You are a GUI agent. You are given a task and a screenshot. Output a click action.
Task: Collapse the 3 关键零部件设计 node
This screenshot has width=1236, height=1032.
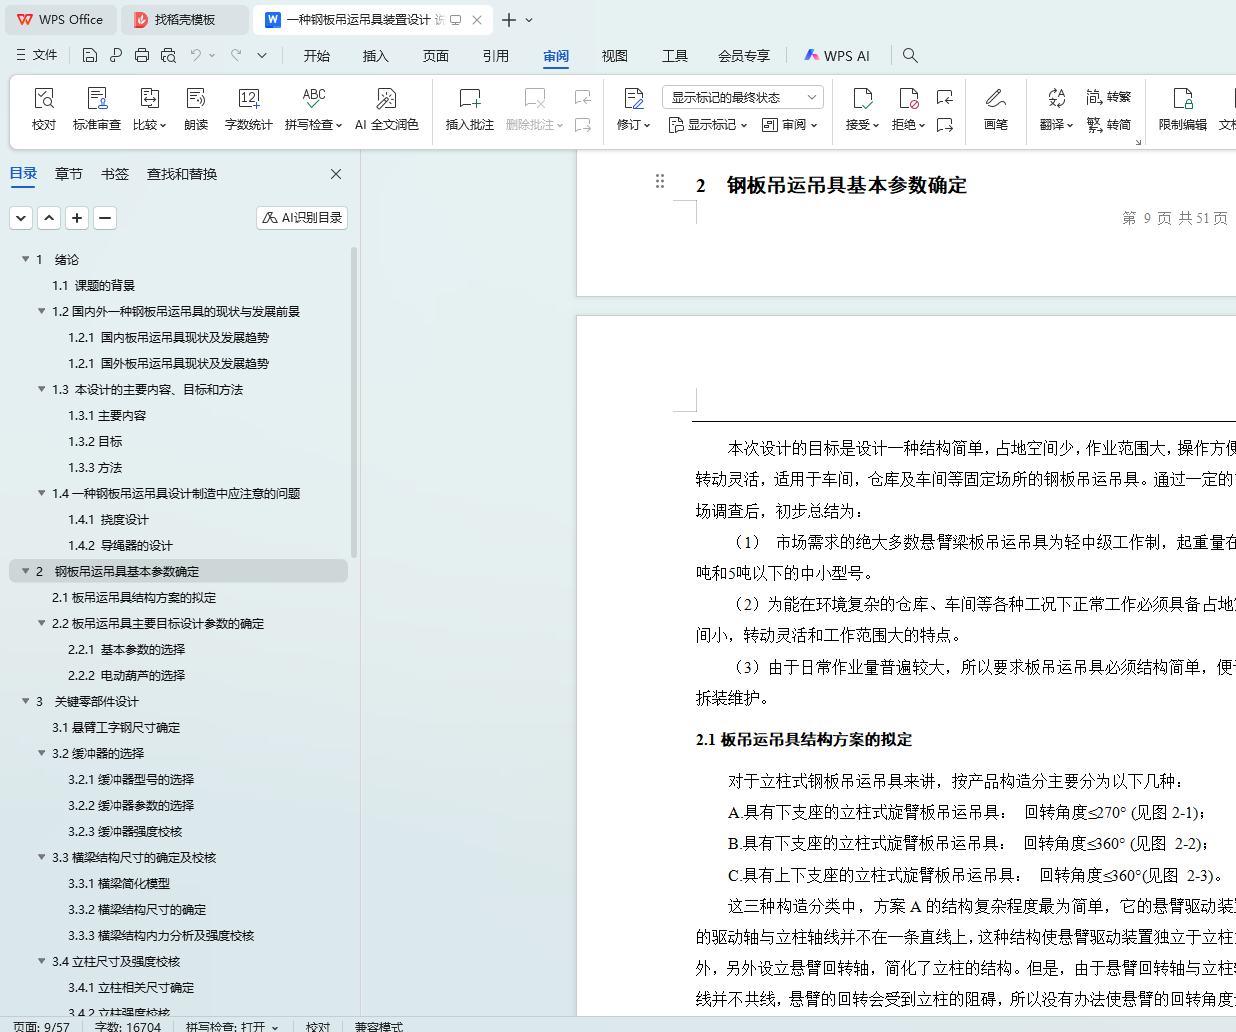tap(26, 701)
